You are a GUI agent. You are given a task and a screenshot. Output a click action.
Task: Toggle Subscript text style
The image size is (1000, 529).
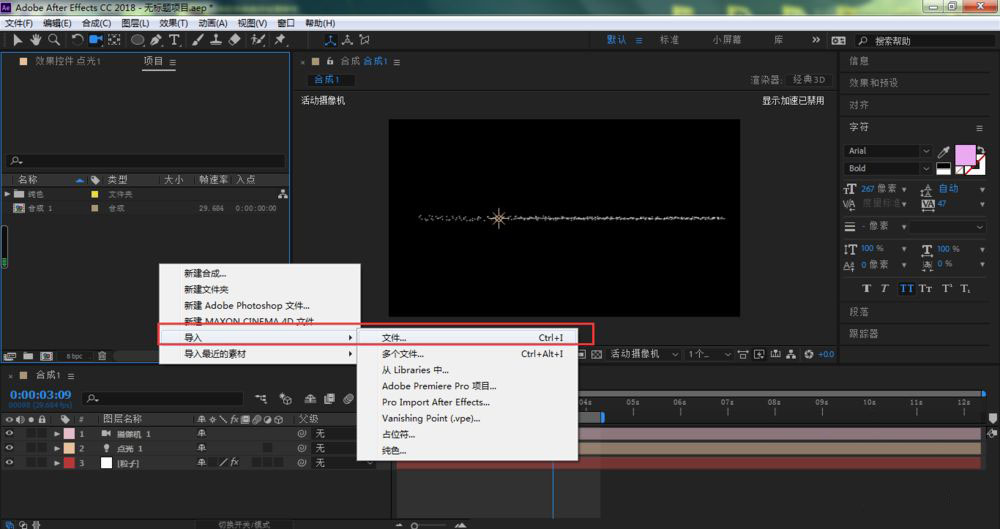(x=966, y=288)
